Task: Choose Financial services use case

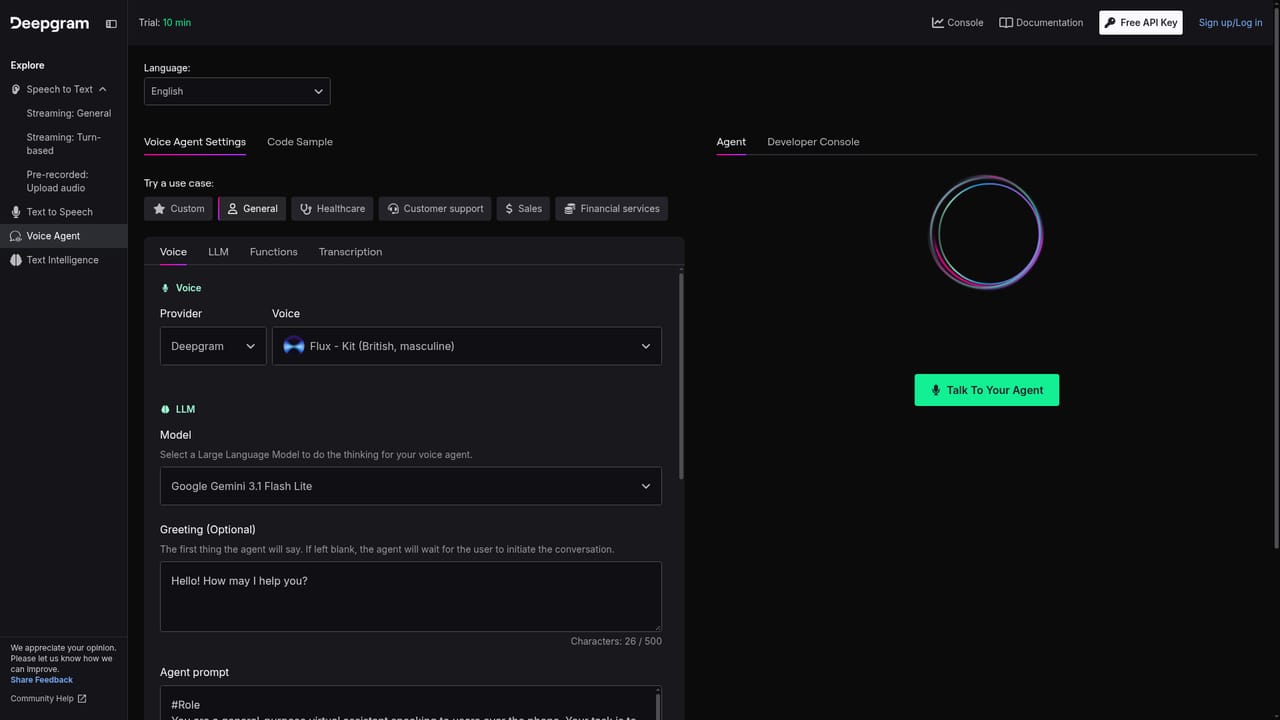Action: click(611, 209)
